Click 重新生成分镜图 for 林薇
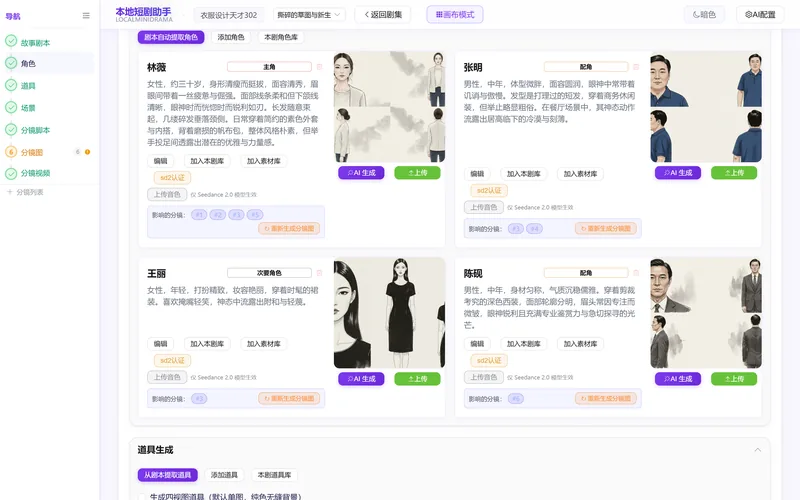 coord(289,229)
